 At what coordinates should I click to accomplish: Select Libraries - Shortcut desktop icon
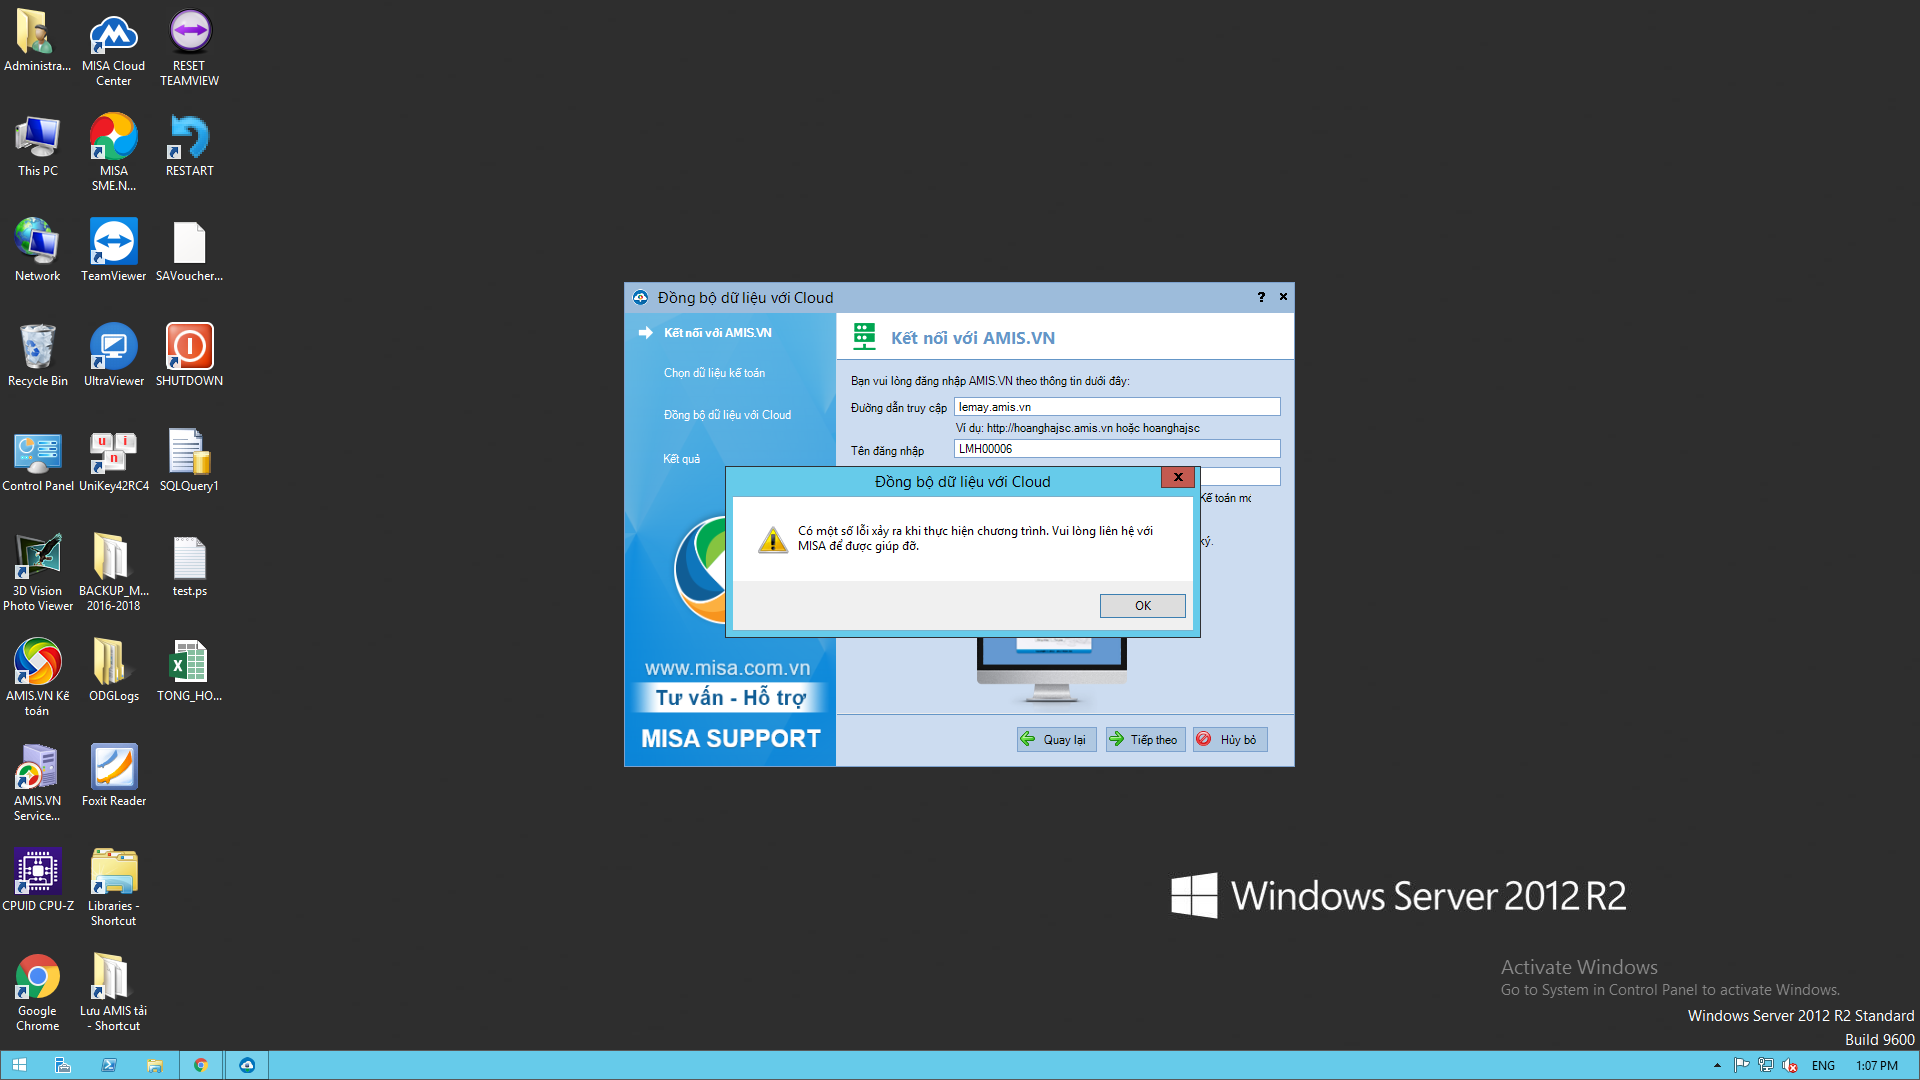coord(113,887)
